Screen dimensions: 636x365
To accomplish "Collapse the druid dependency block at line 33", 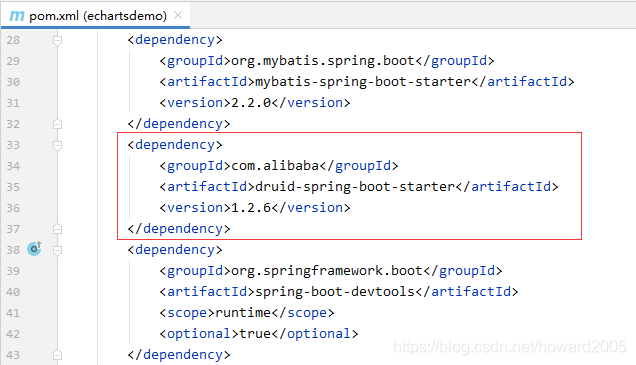I will pyautogui.click(x=57, y=145).
